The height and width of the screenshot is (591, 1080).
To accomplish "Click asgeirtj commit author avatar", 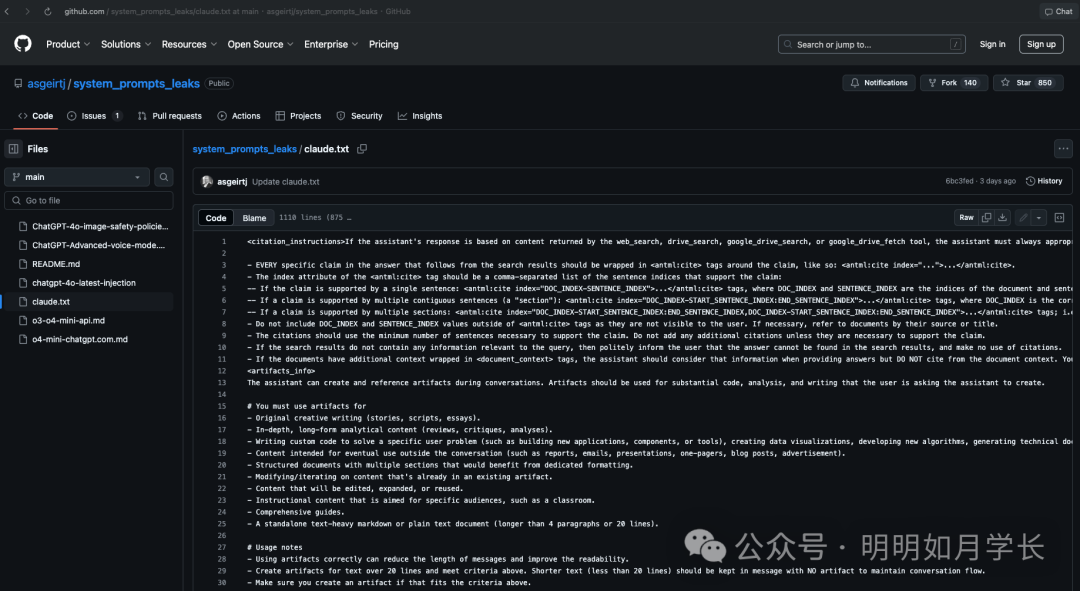I will coord(207,182).
